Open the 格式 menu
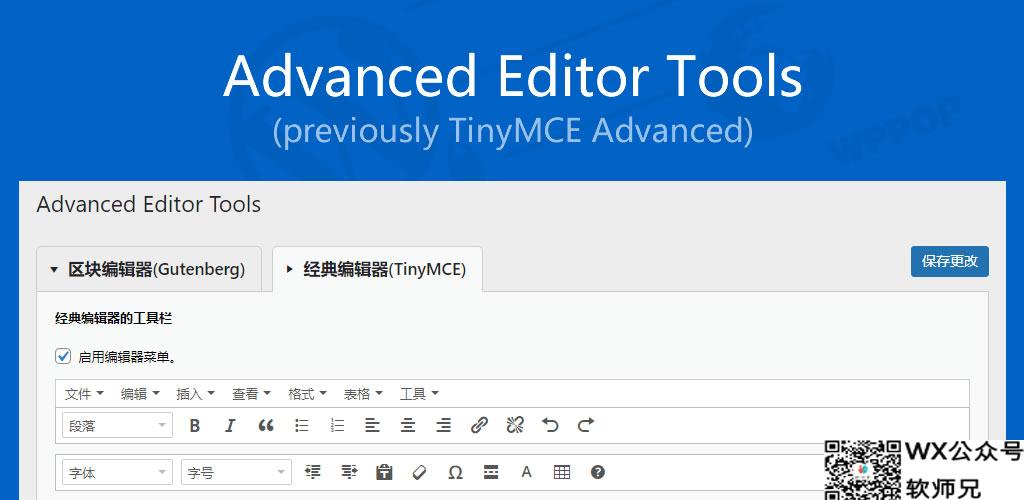 pos(307,394)
